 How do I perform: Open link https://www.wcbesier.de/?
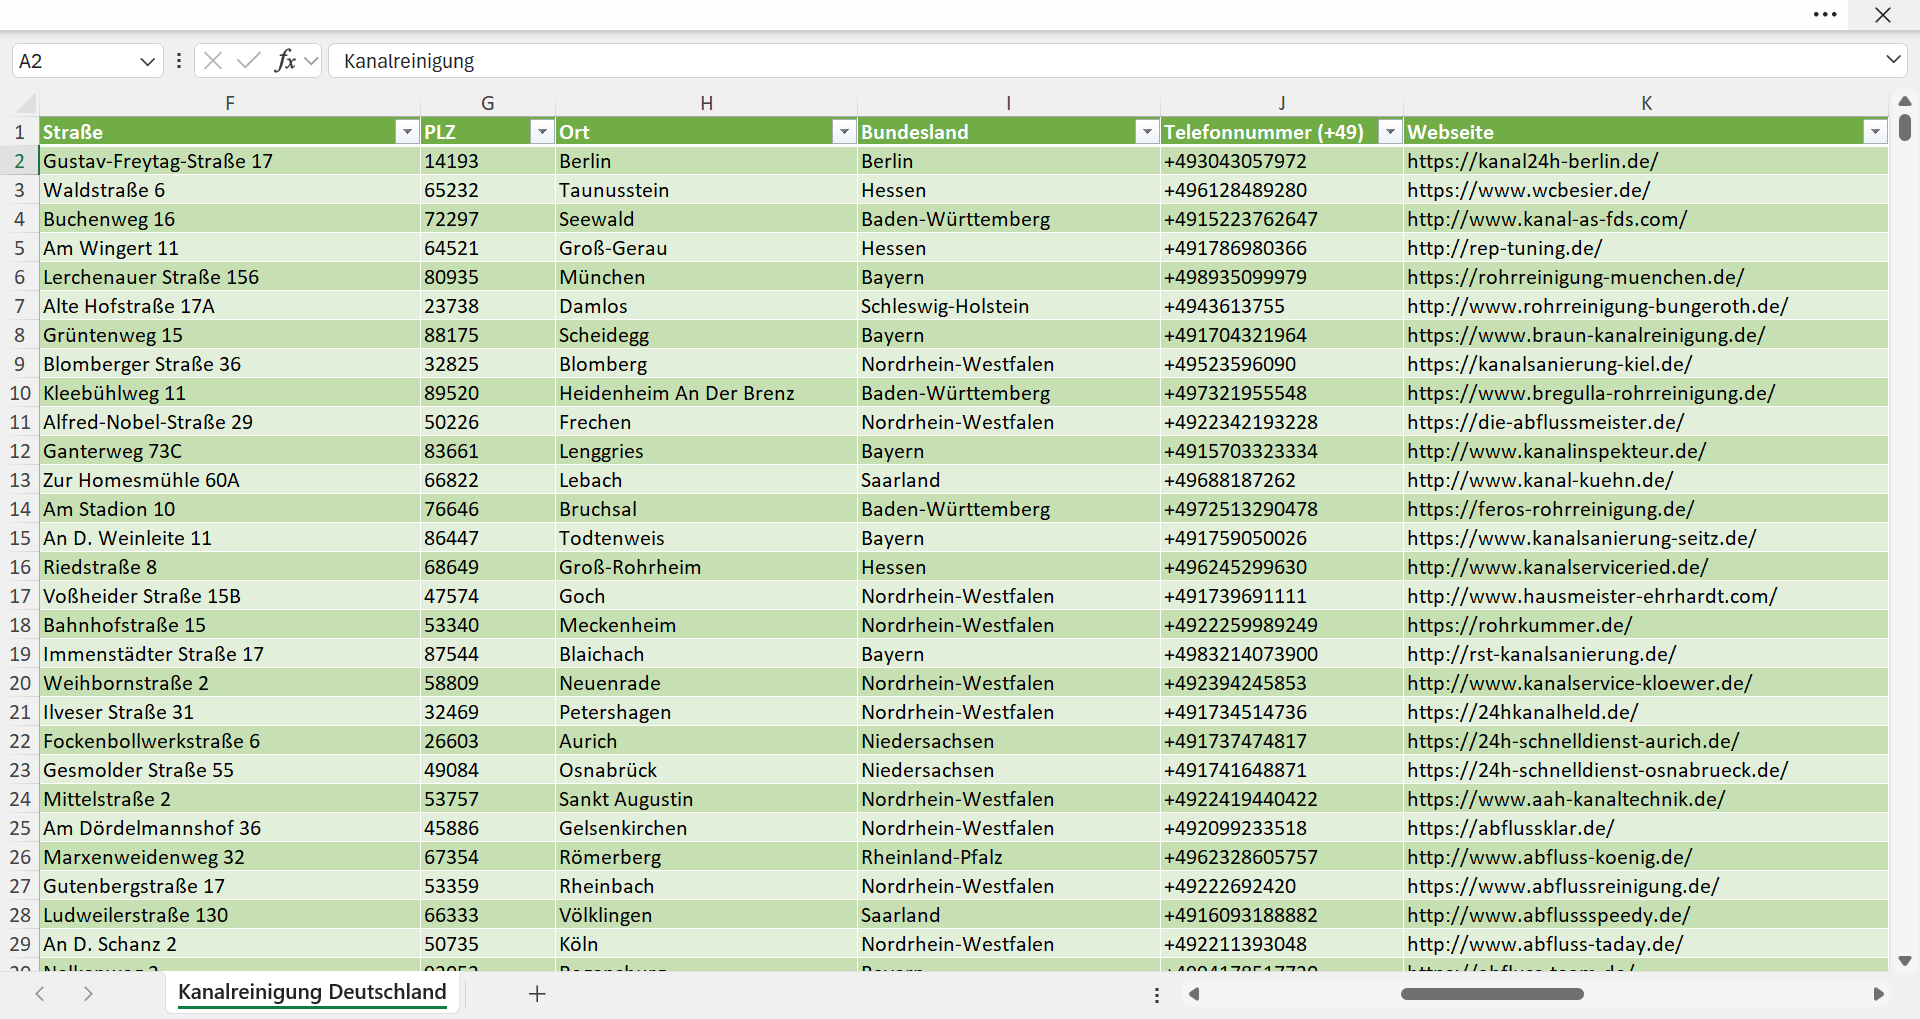coord(1528,190)
